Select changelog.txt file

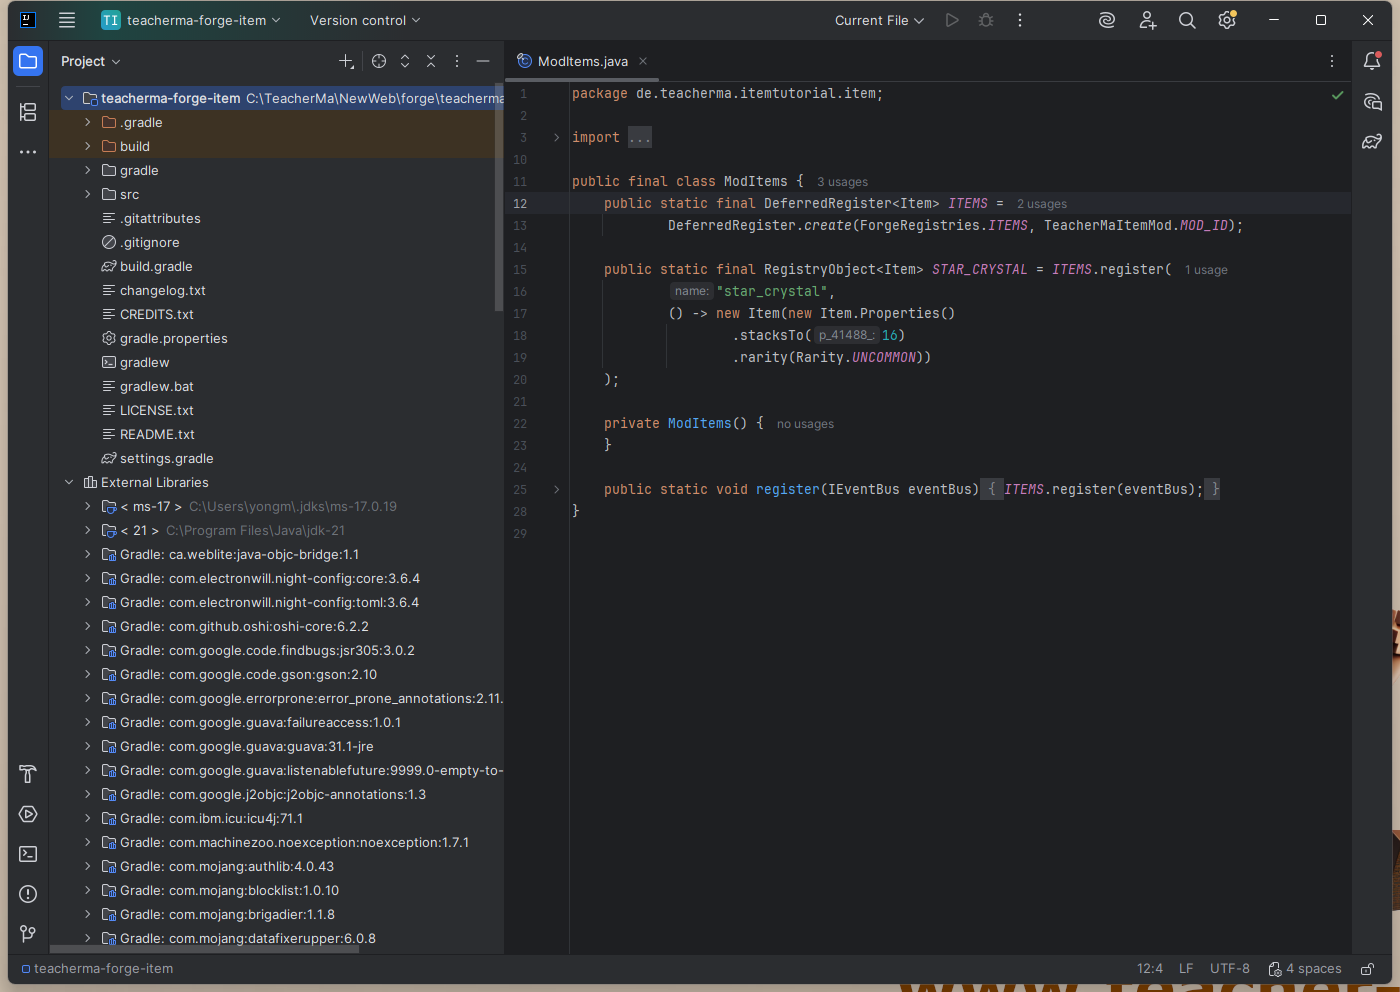pyautogui.click(x=163, y=290)
